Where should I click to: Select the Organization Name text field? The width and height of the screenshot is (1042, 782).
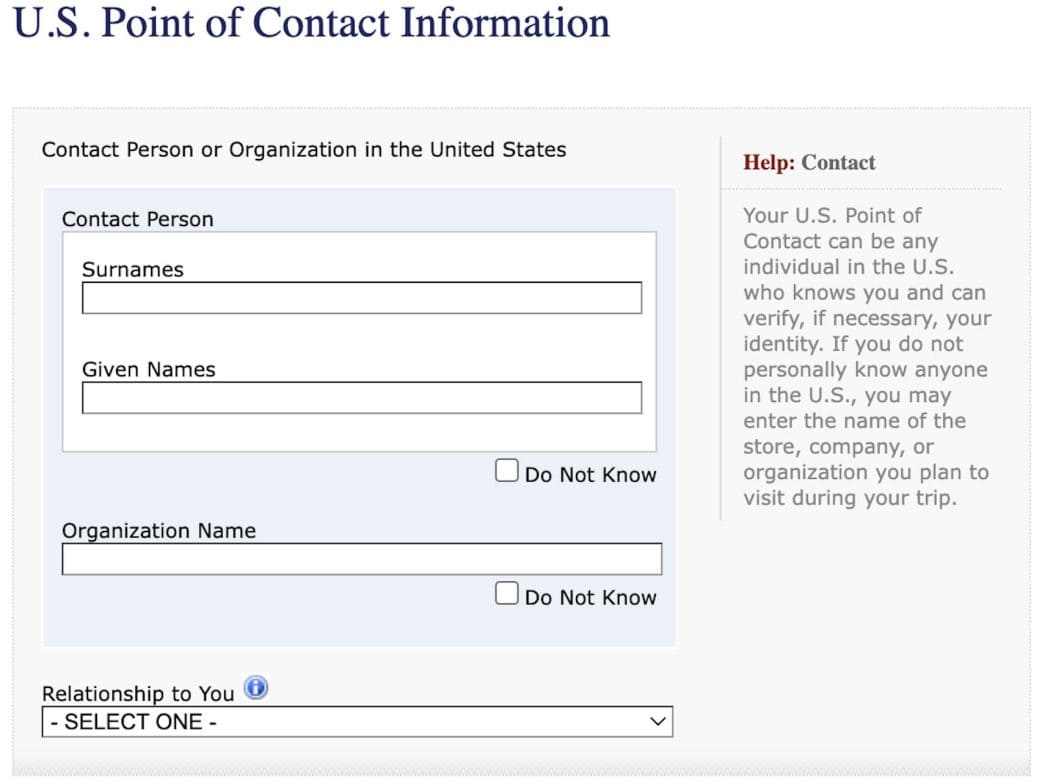[361, 559]
